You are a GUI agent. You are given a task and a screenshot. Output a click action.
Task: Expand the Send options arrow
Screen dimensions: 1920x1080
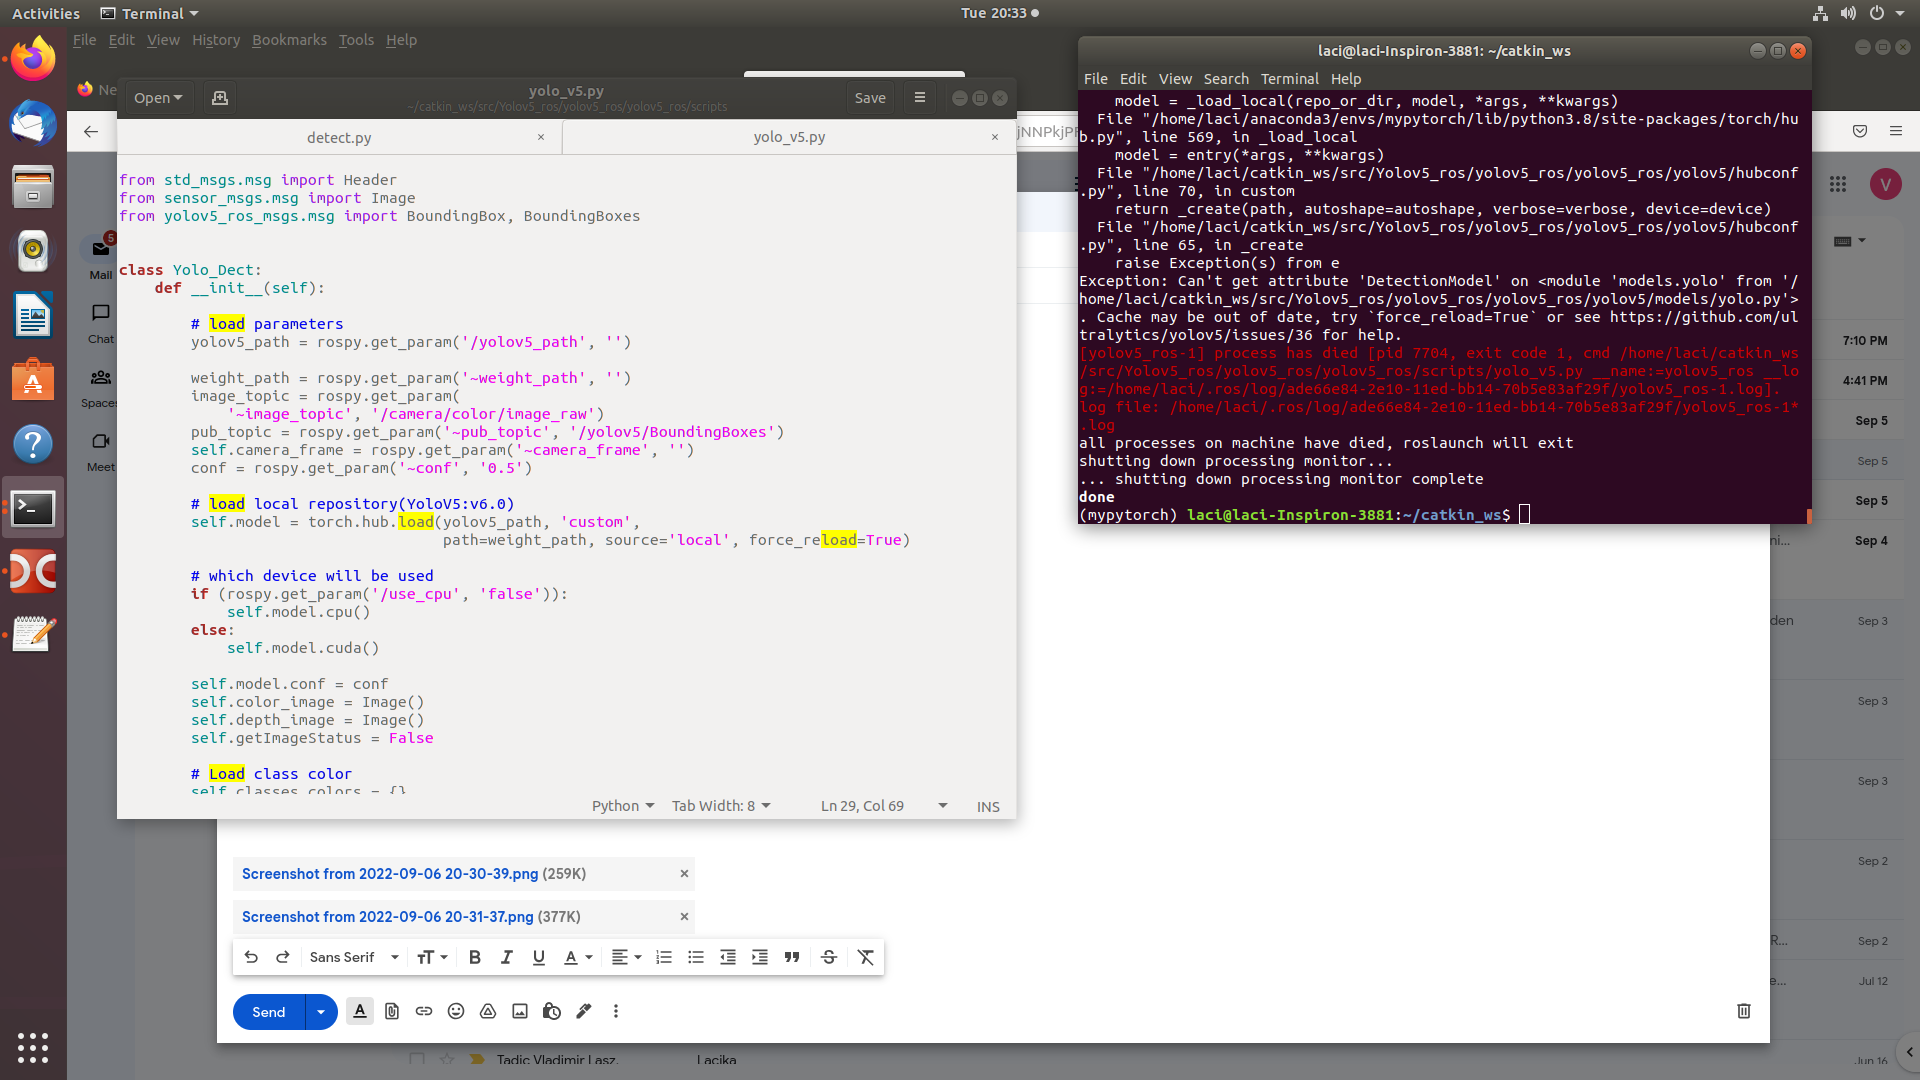click(320, 1012)
